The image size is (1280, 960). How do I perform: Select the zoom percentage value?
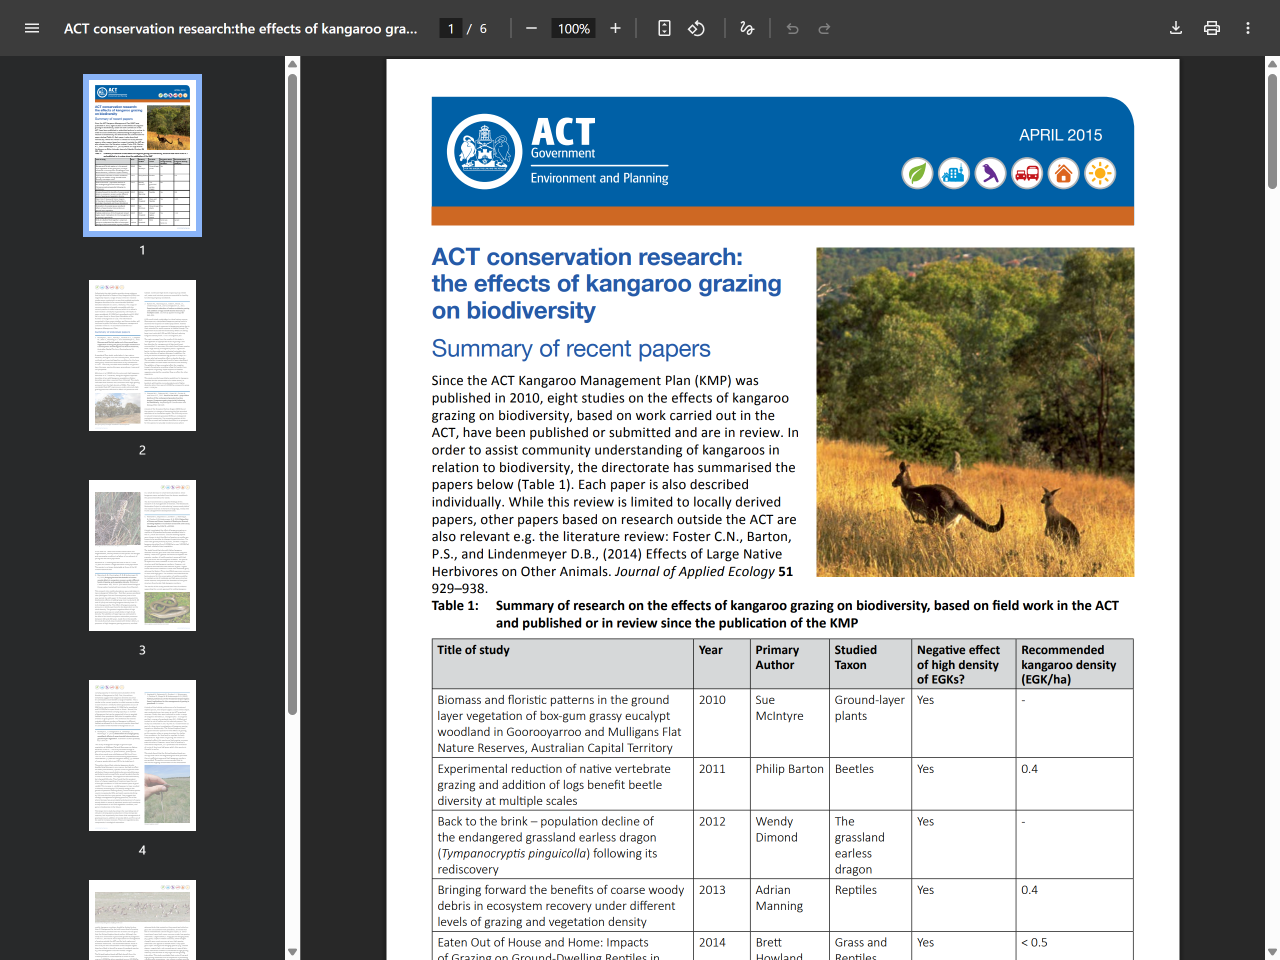tap(573, 28)
